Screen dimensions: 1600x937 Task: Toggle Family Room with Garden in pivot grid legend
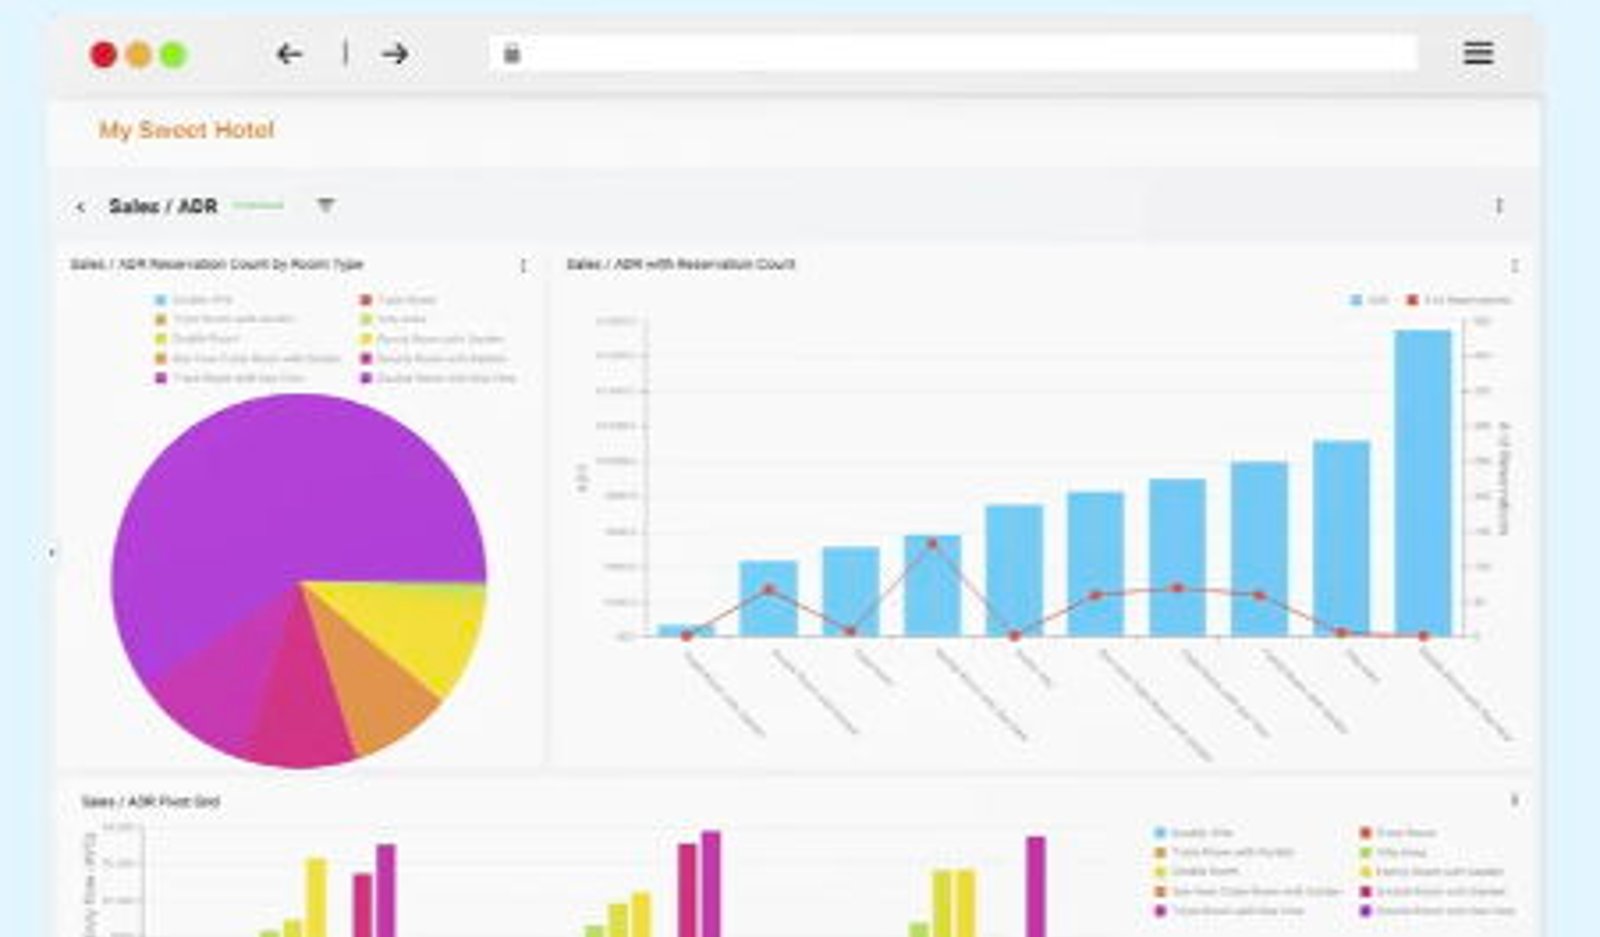[x=1431, y=872]
